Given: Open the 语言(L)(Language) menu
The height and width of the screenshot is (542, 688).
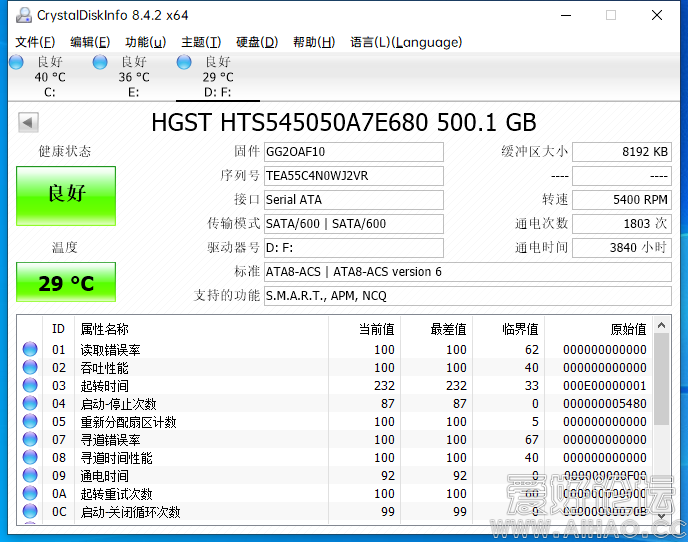Looking at the screenshot, I should coord(406,42).
